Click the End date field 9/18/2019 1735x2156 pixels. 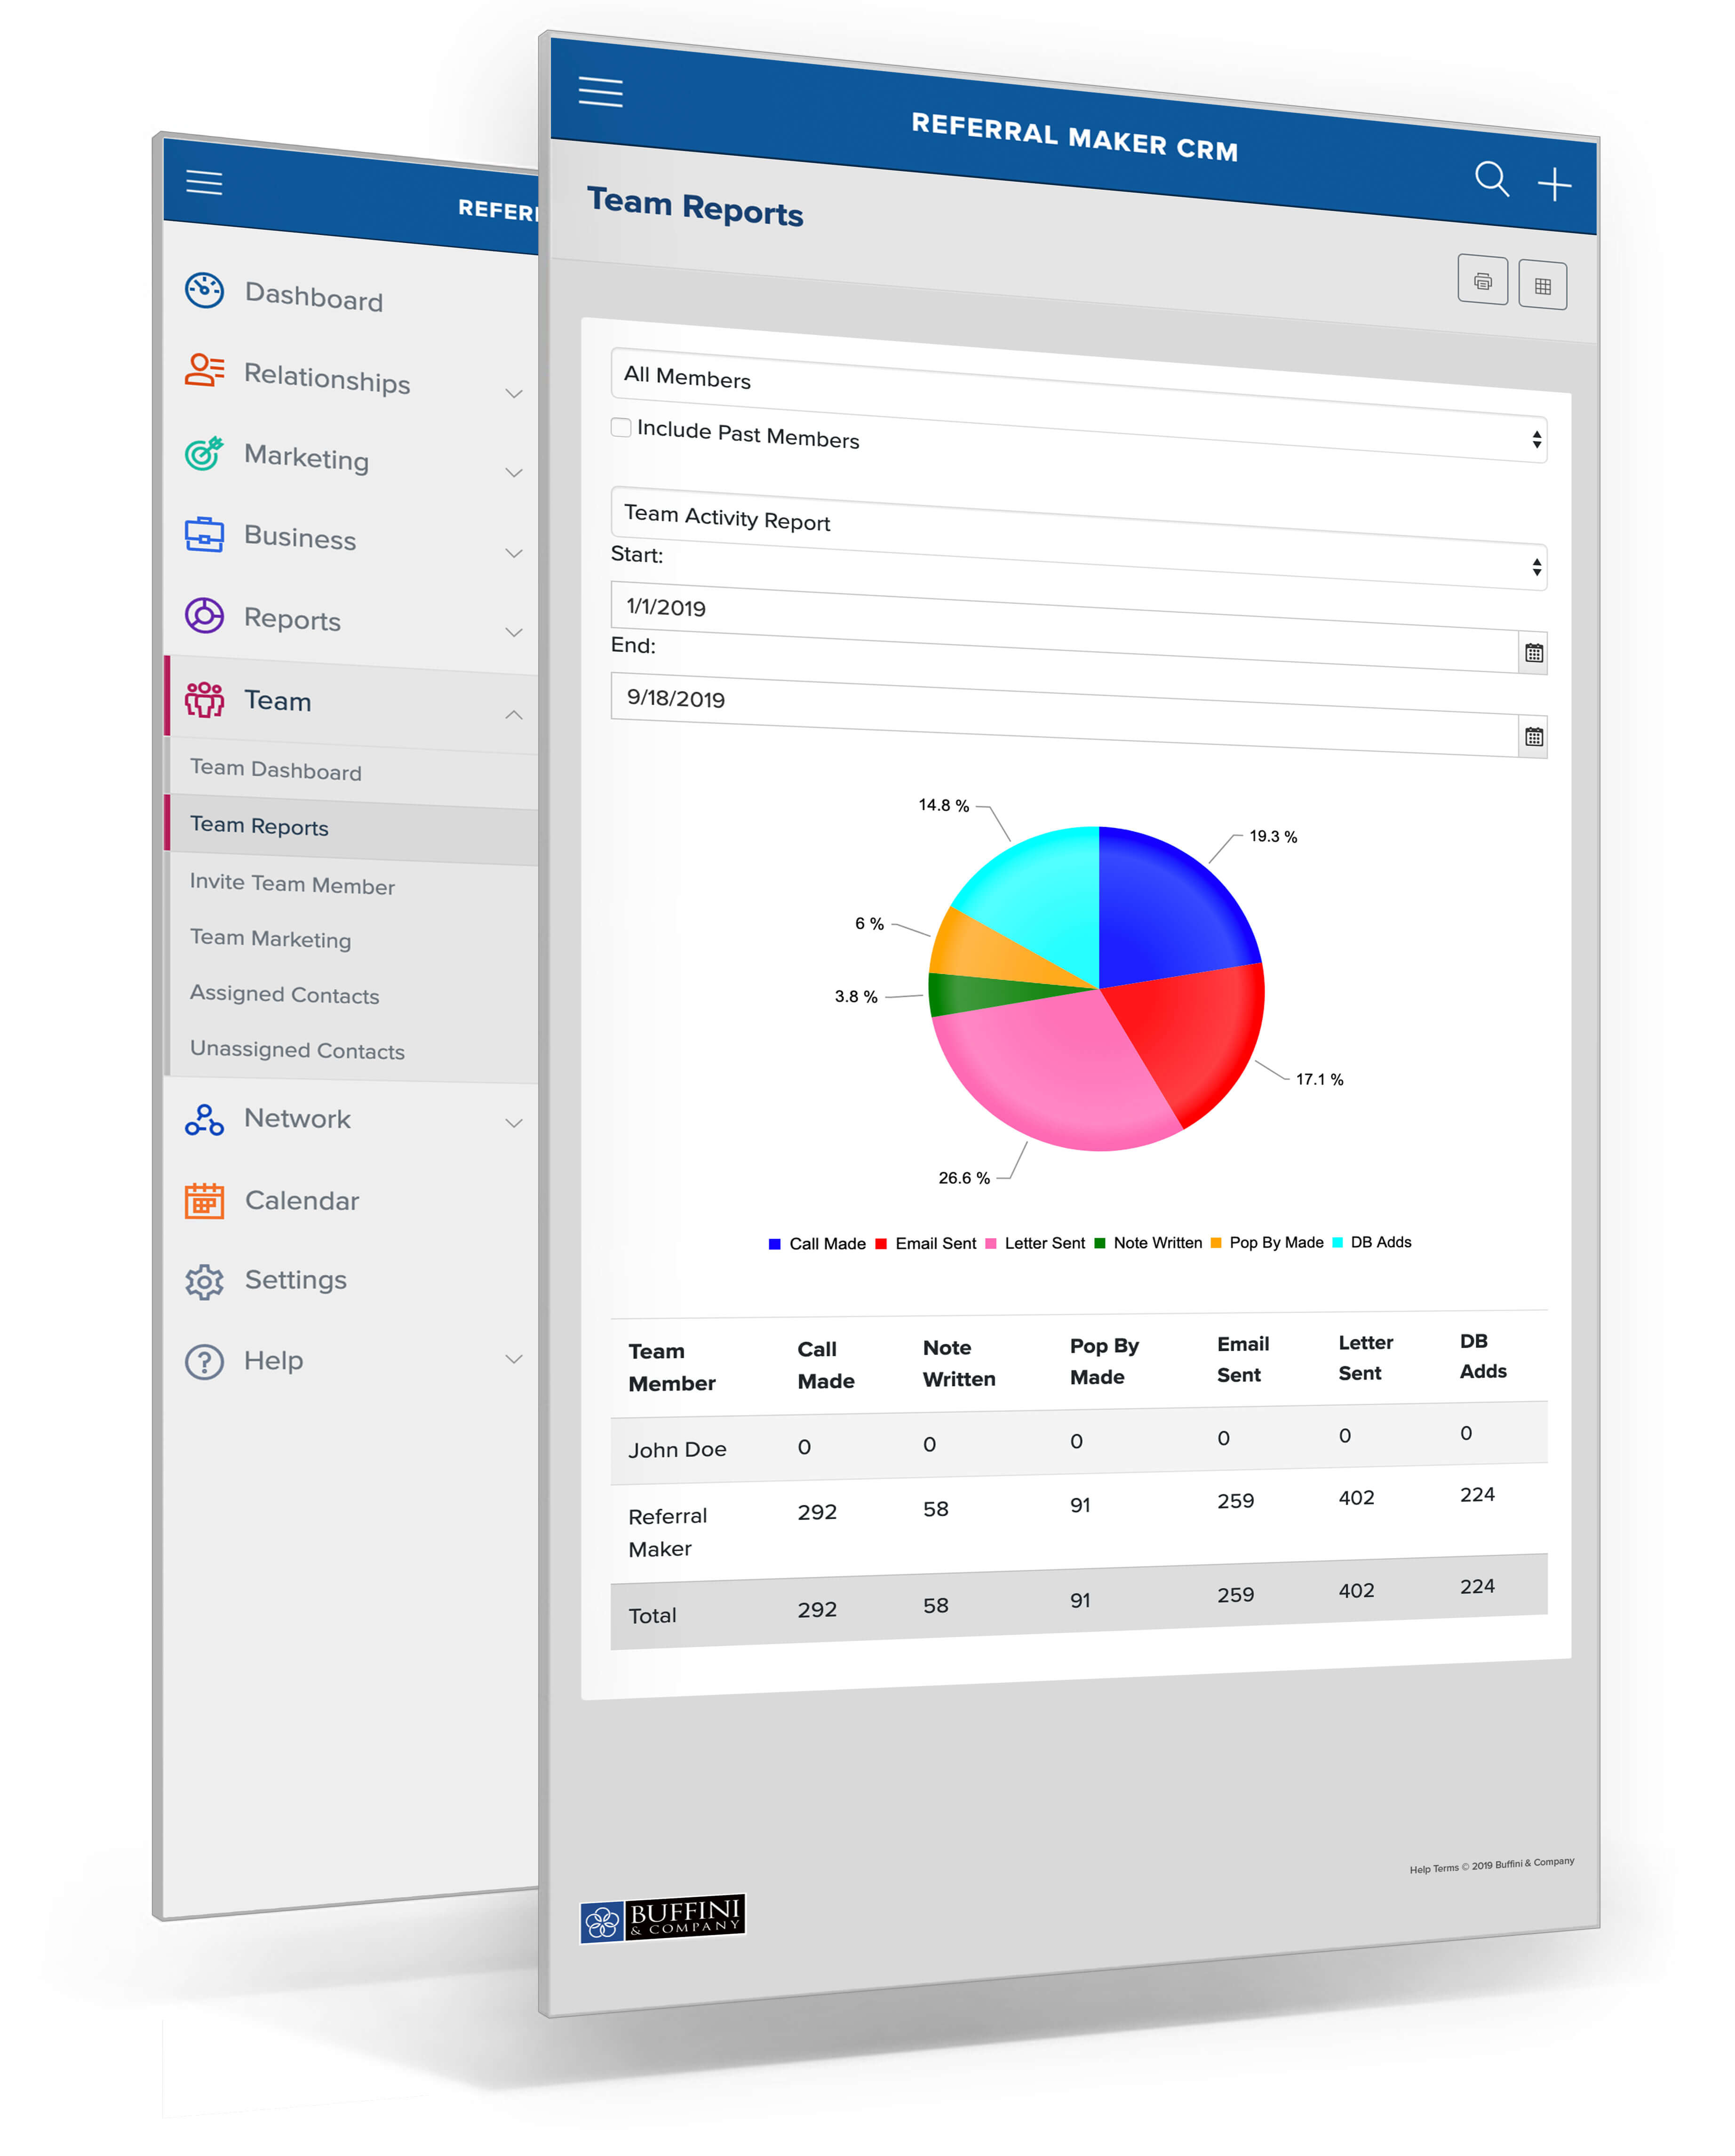1064,714
